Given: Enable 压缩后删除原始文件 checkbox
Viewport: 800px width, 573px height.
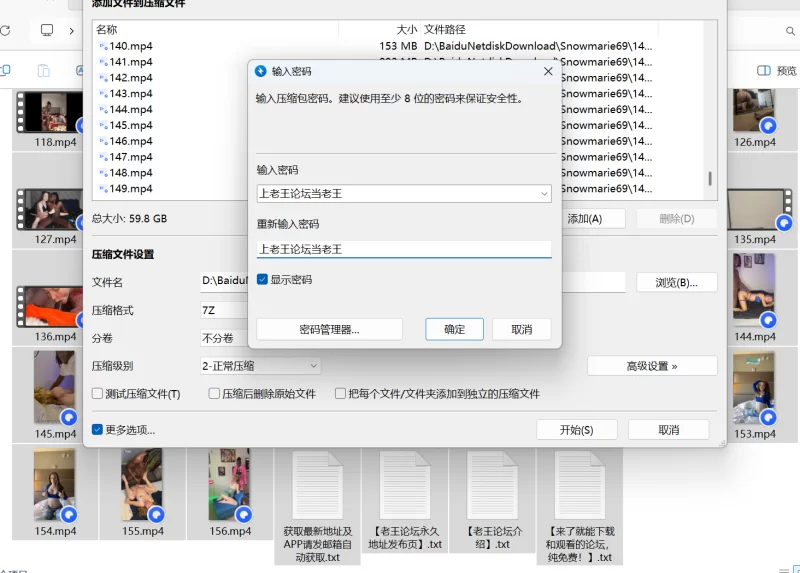Looking at the screenshot, I should click(214, 393).
